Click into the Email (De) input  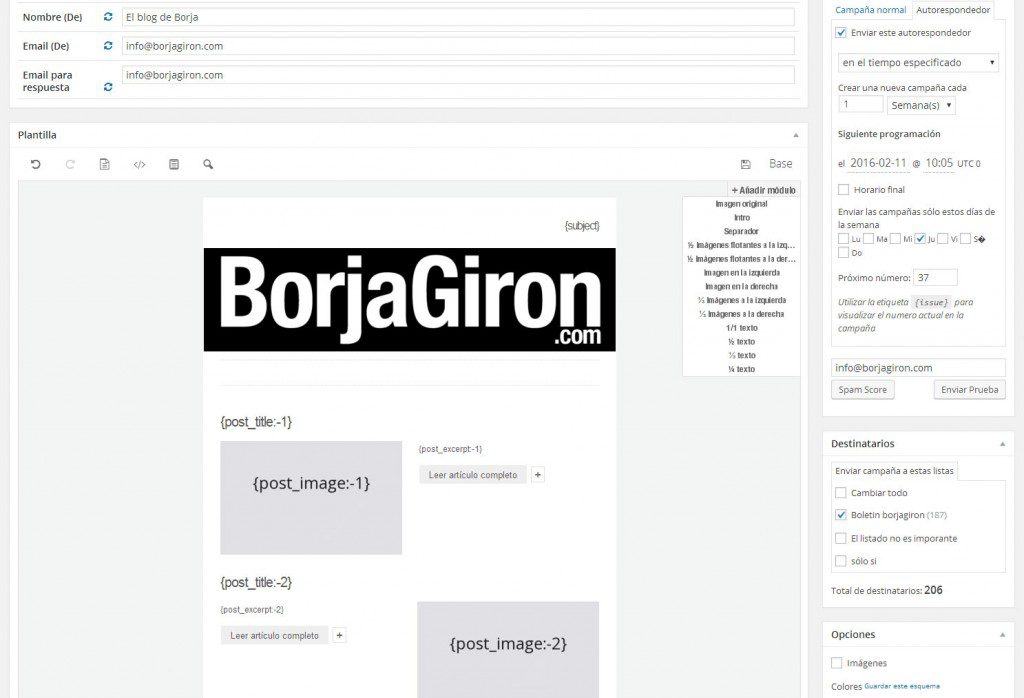tap(458, 46)
